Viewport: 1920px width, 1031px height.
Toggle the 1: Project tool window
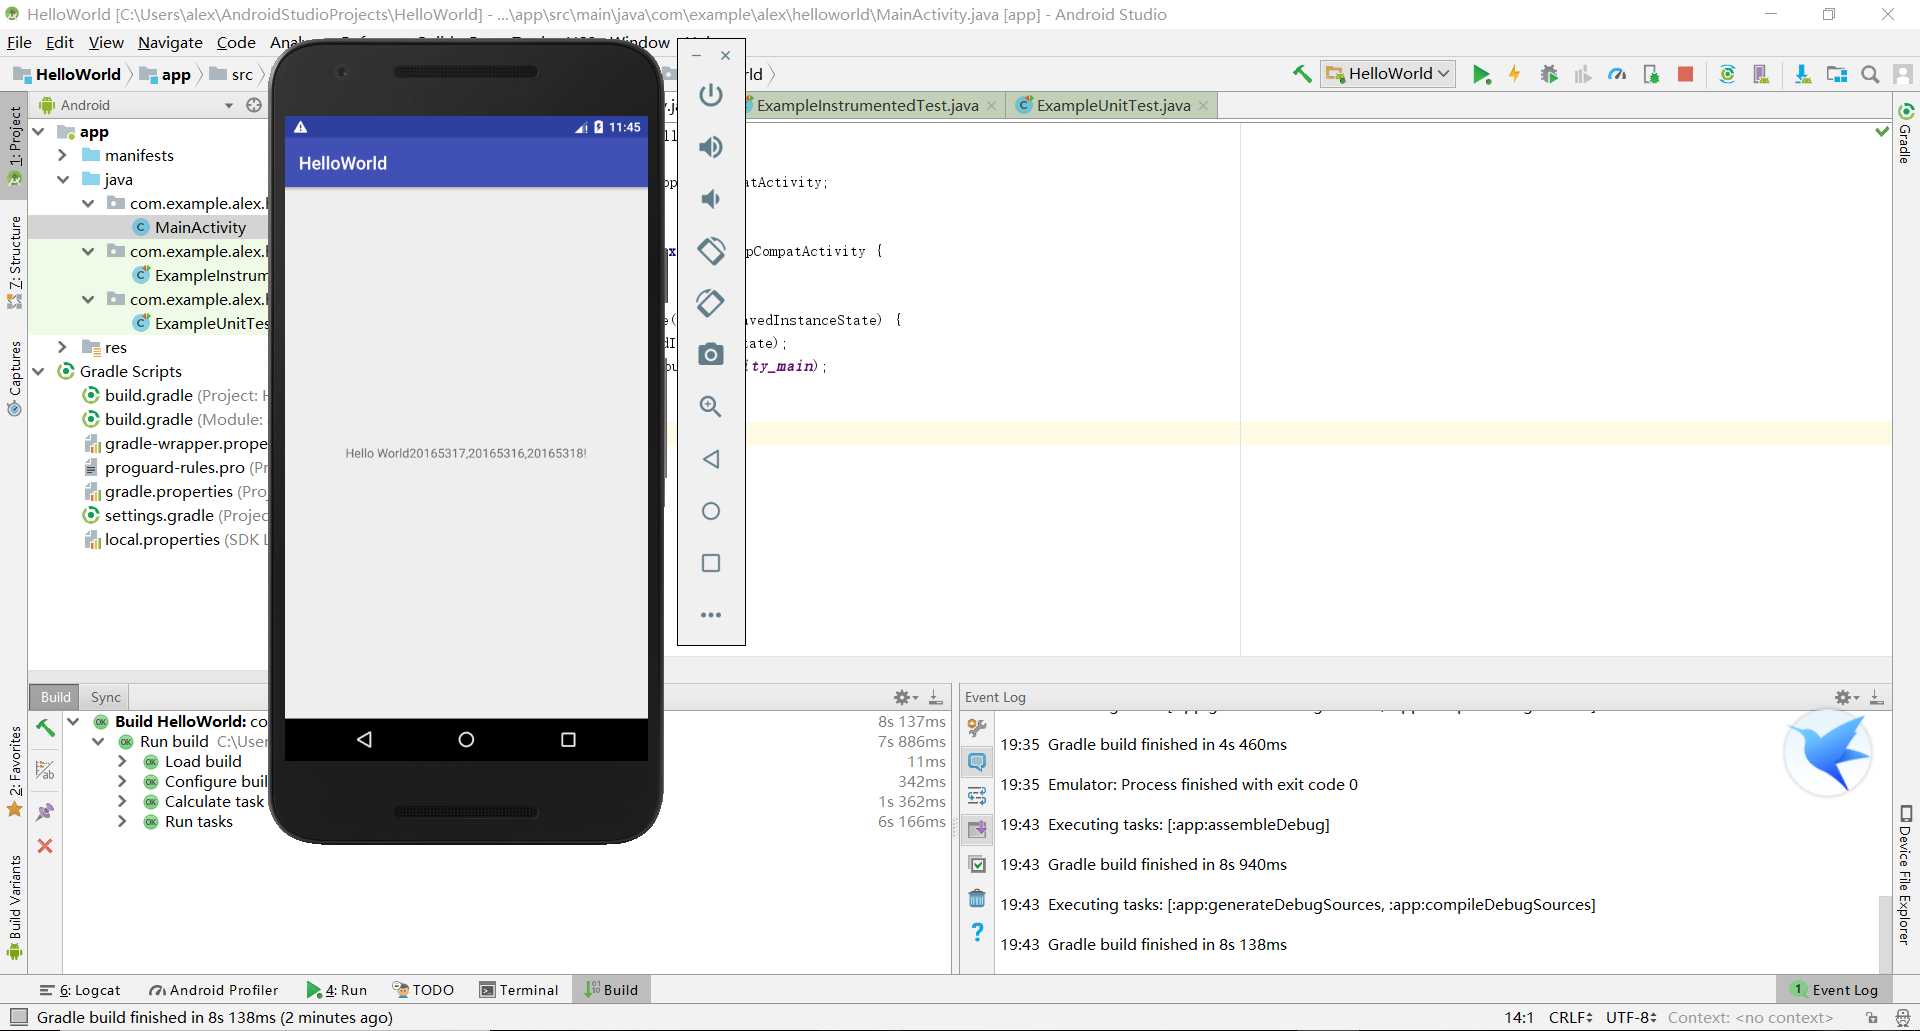coord(14,146)
